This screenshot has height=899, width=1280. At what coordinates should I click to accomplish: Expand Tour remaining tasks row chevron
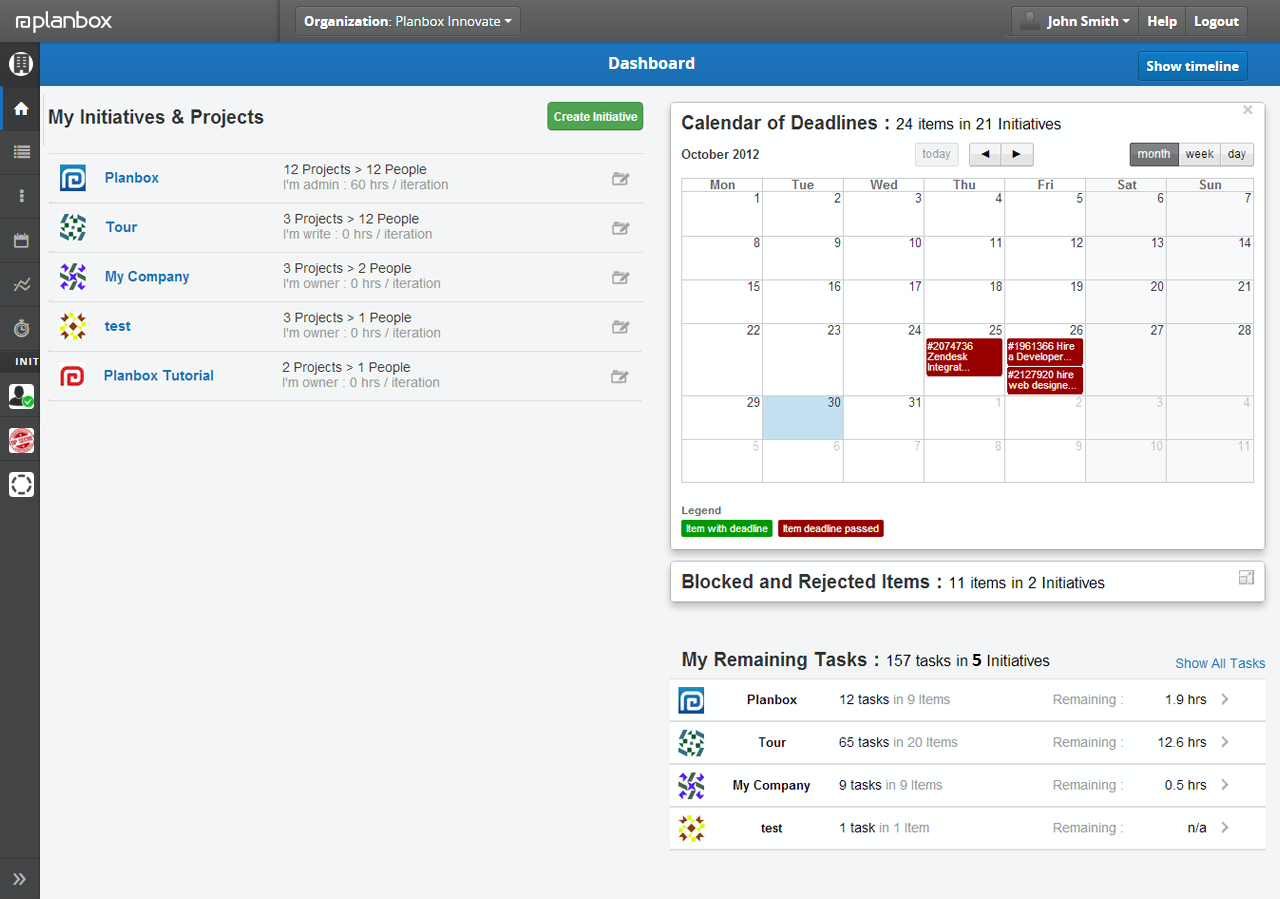[1225, 743]
